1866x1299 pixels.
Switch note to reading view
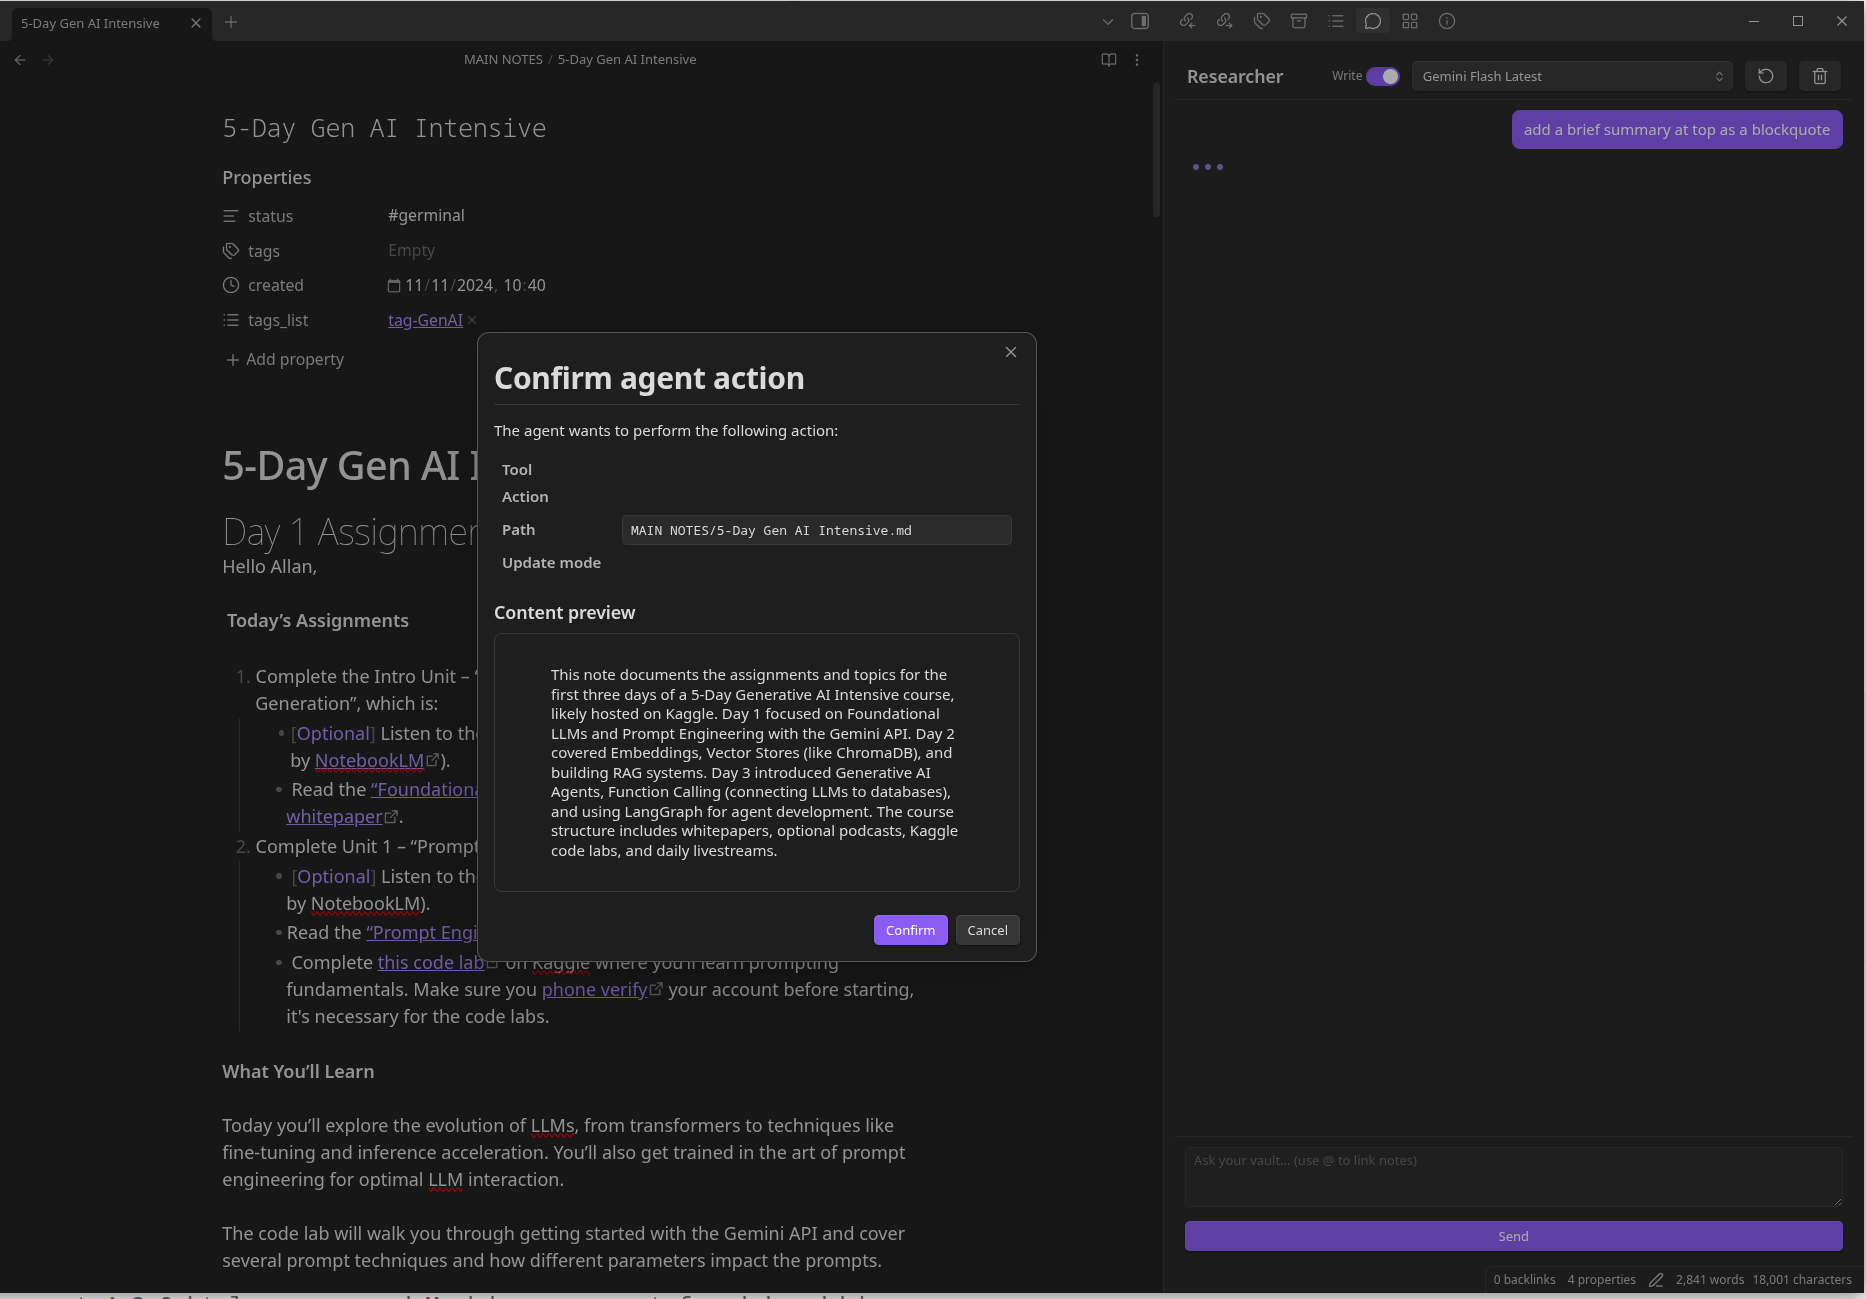(1109, 60)
